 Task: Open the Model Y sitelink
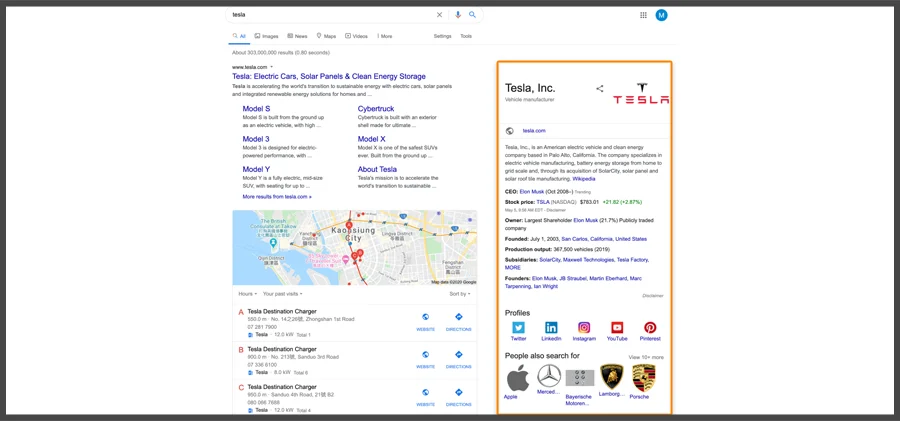click(x=256, y=169)
